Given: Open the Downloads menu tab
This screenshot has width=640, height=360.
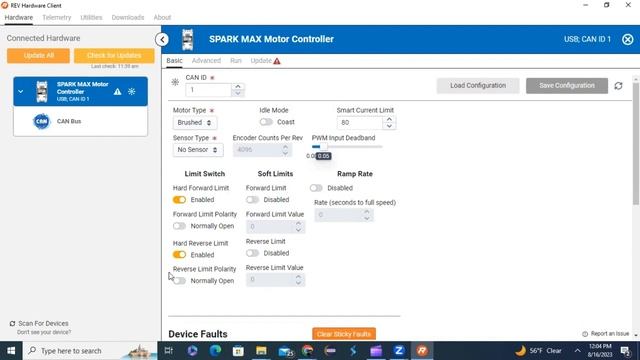Looking at the screenshot, I should [x=128, y=18].
